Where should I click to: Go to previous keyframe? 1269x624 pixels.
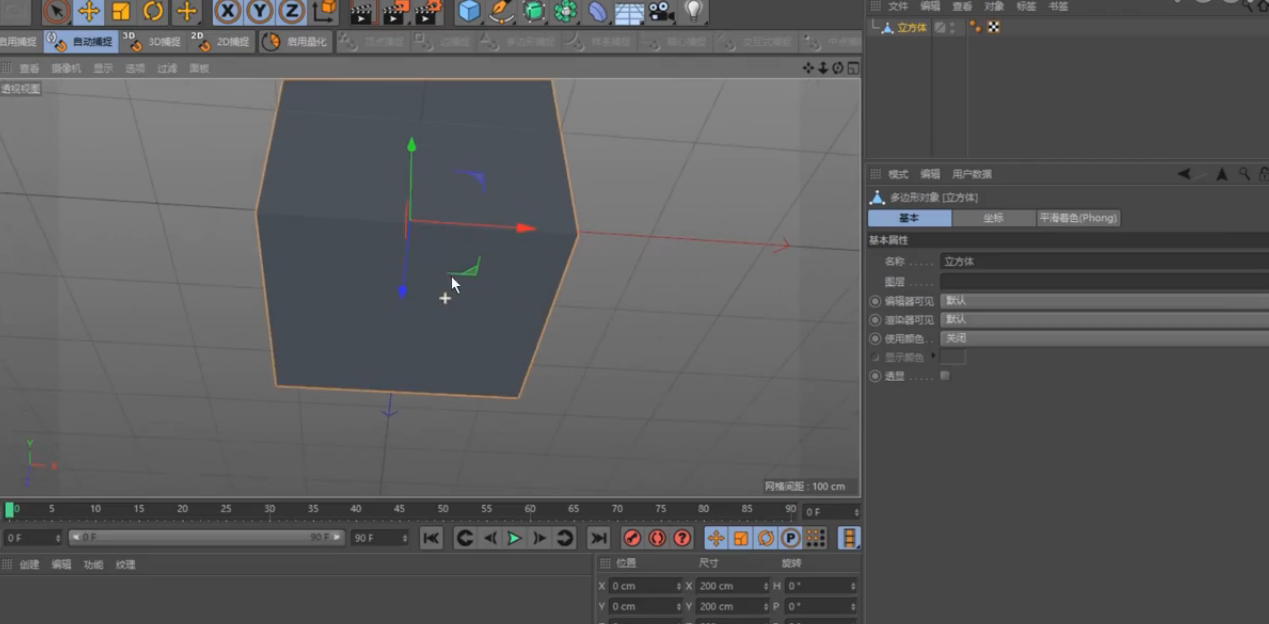pos(465,538)
